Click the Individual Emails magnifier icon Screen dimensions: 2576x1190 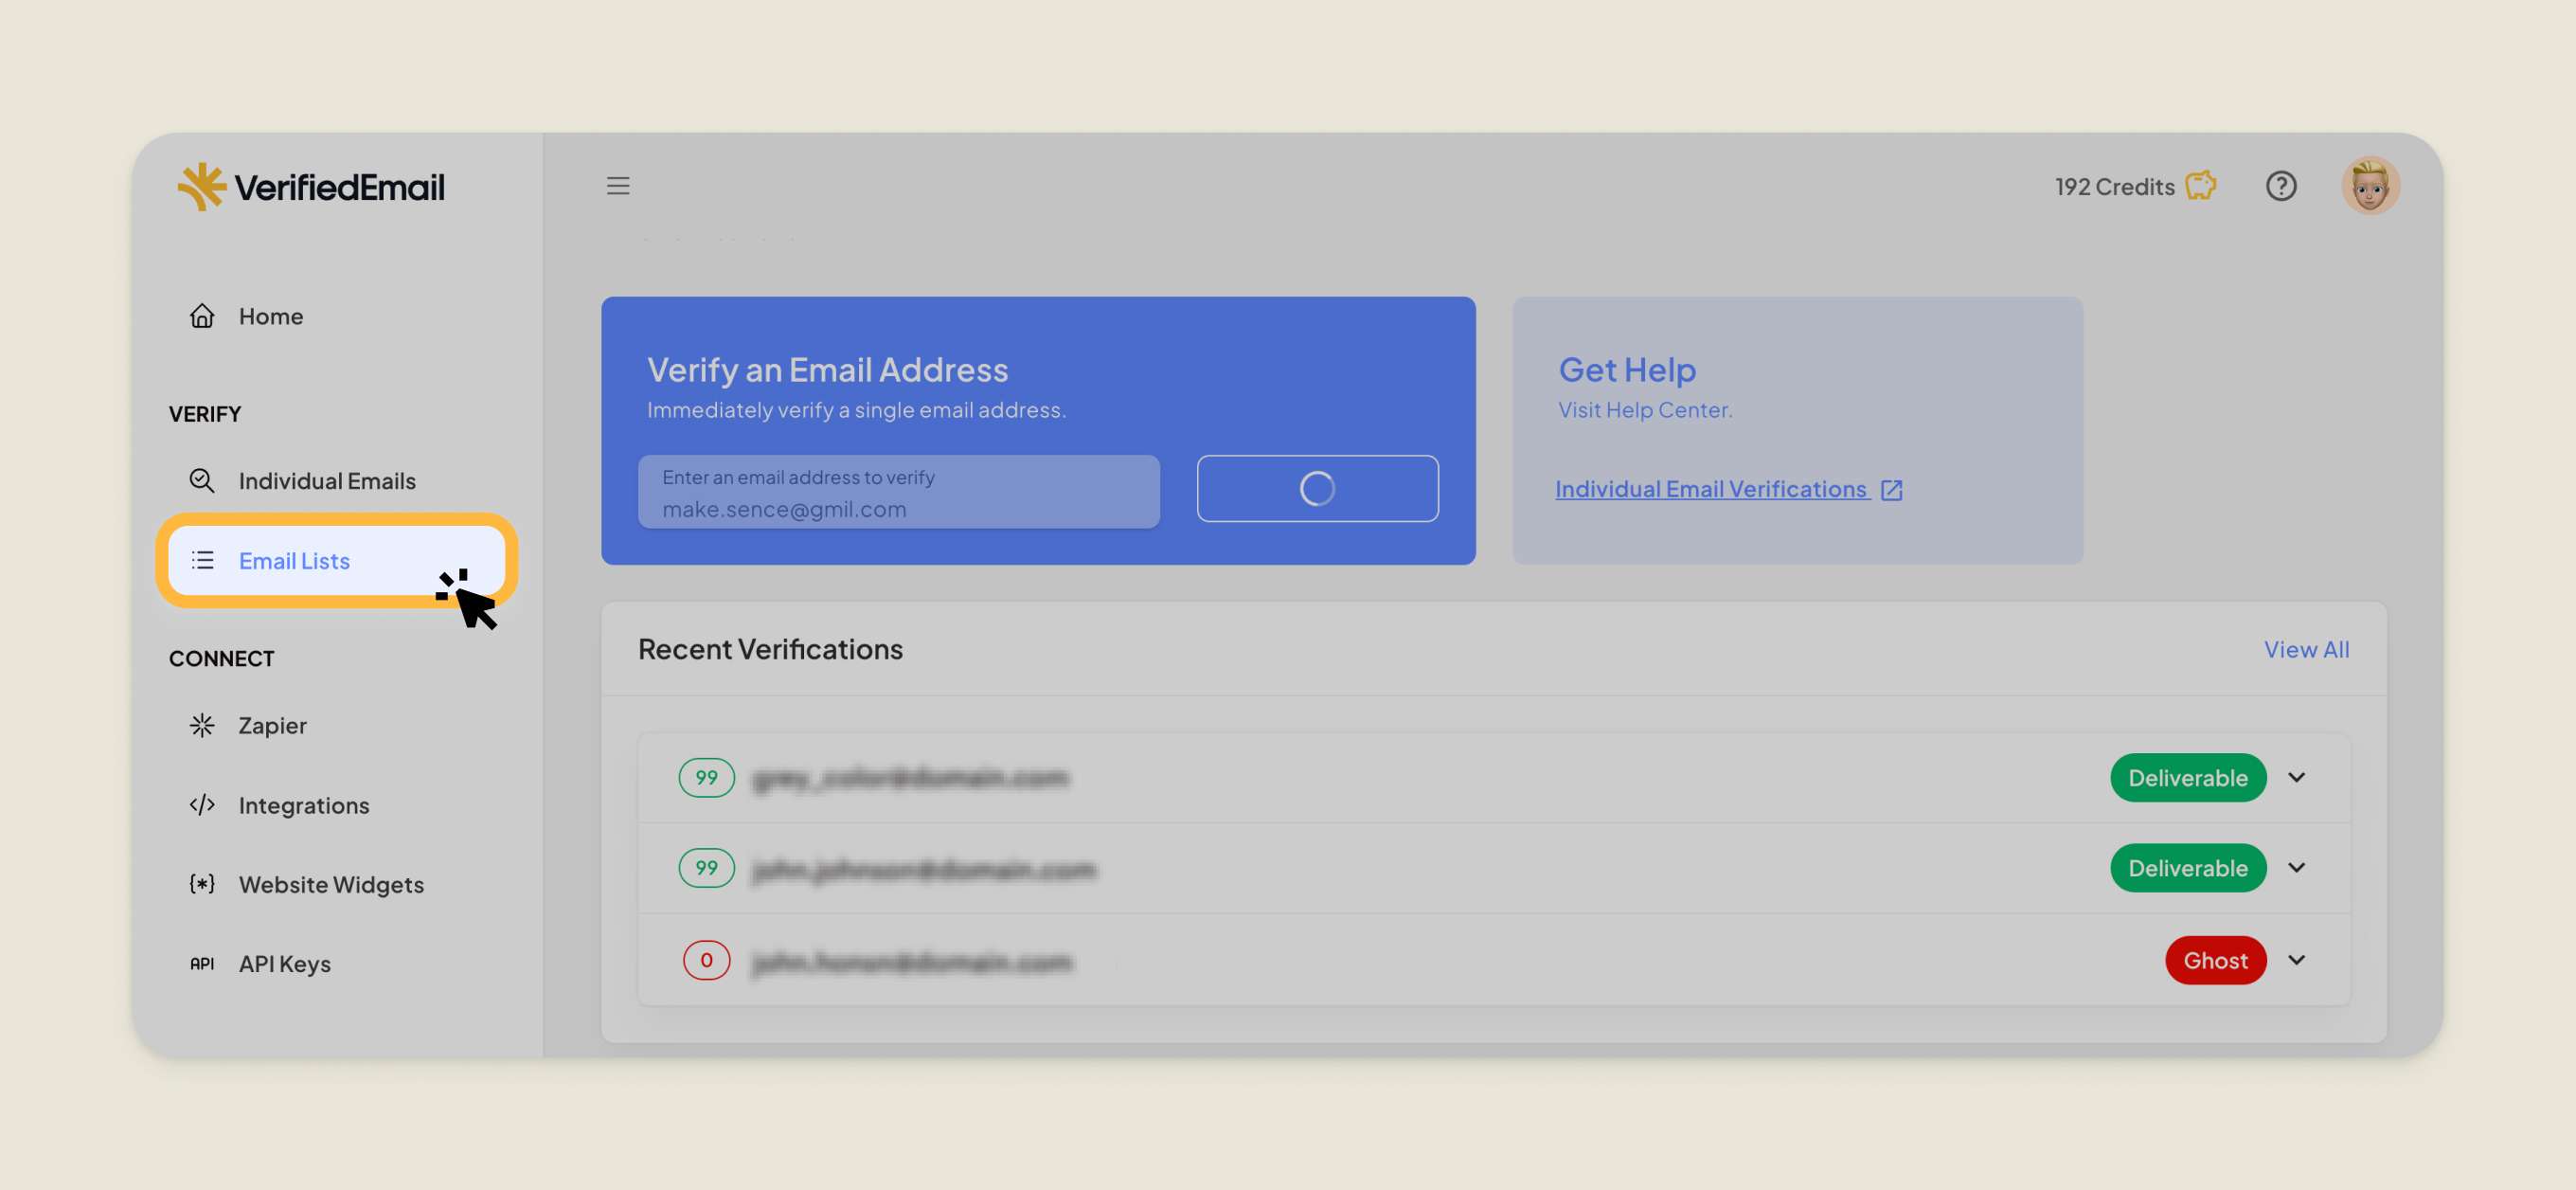(x=202, y=480)
